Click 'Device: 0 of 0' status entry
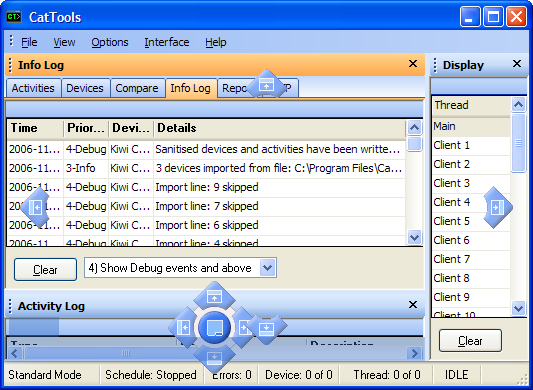Viewport: 533px width, 390px height. click(299, 375)
